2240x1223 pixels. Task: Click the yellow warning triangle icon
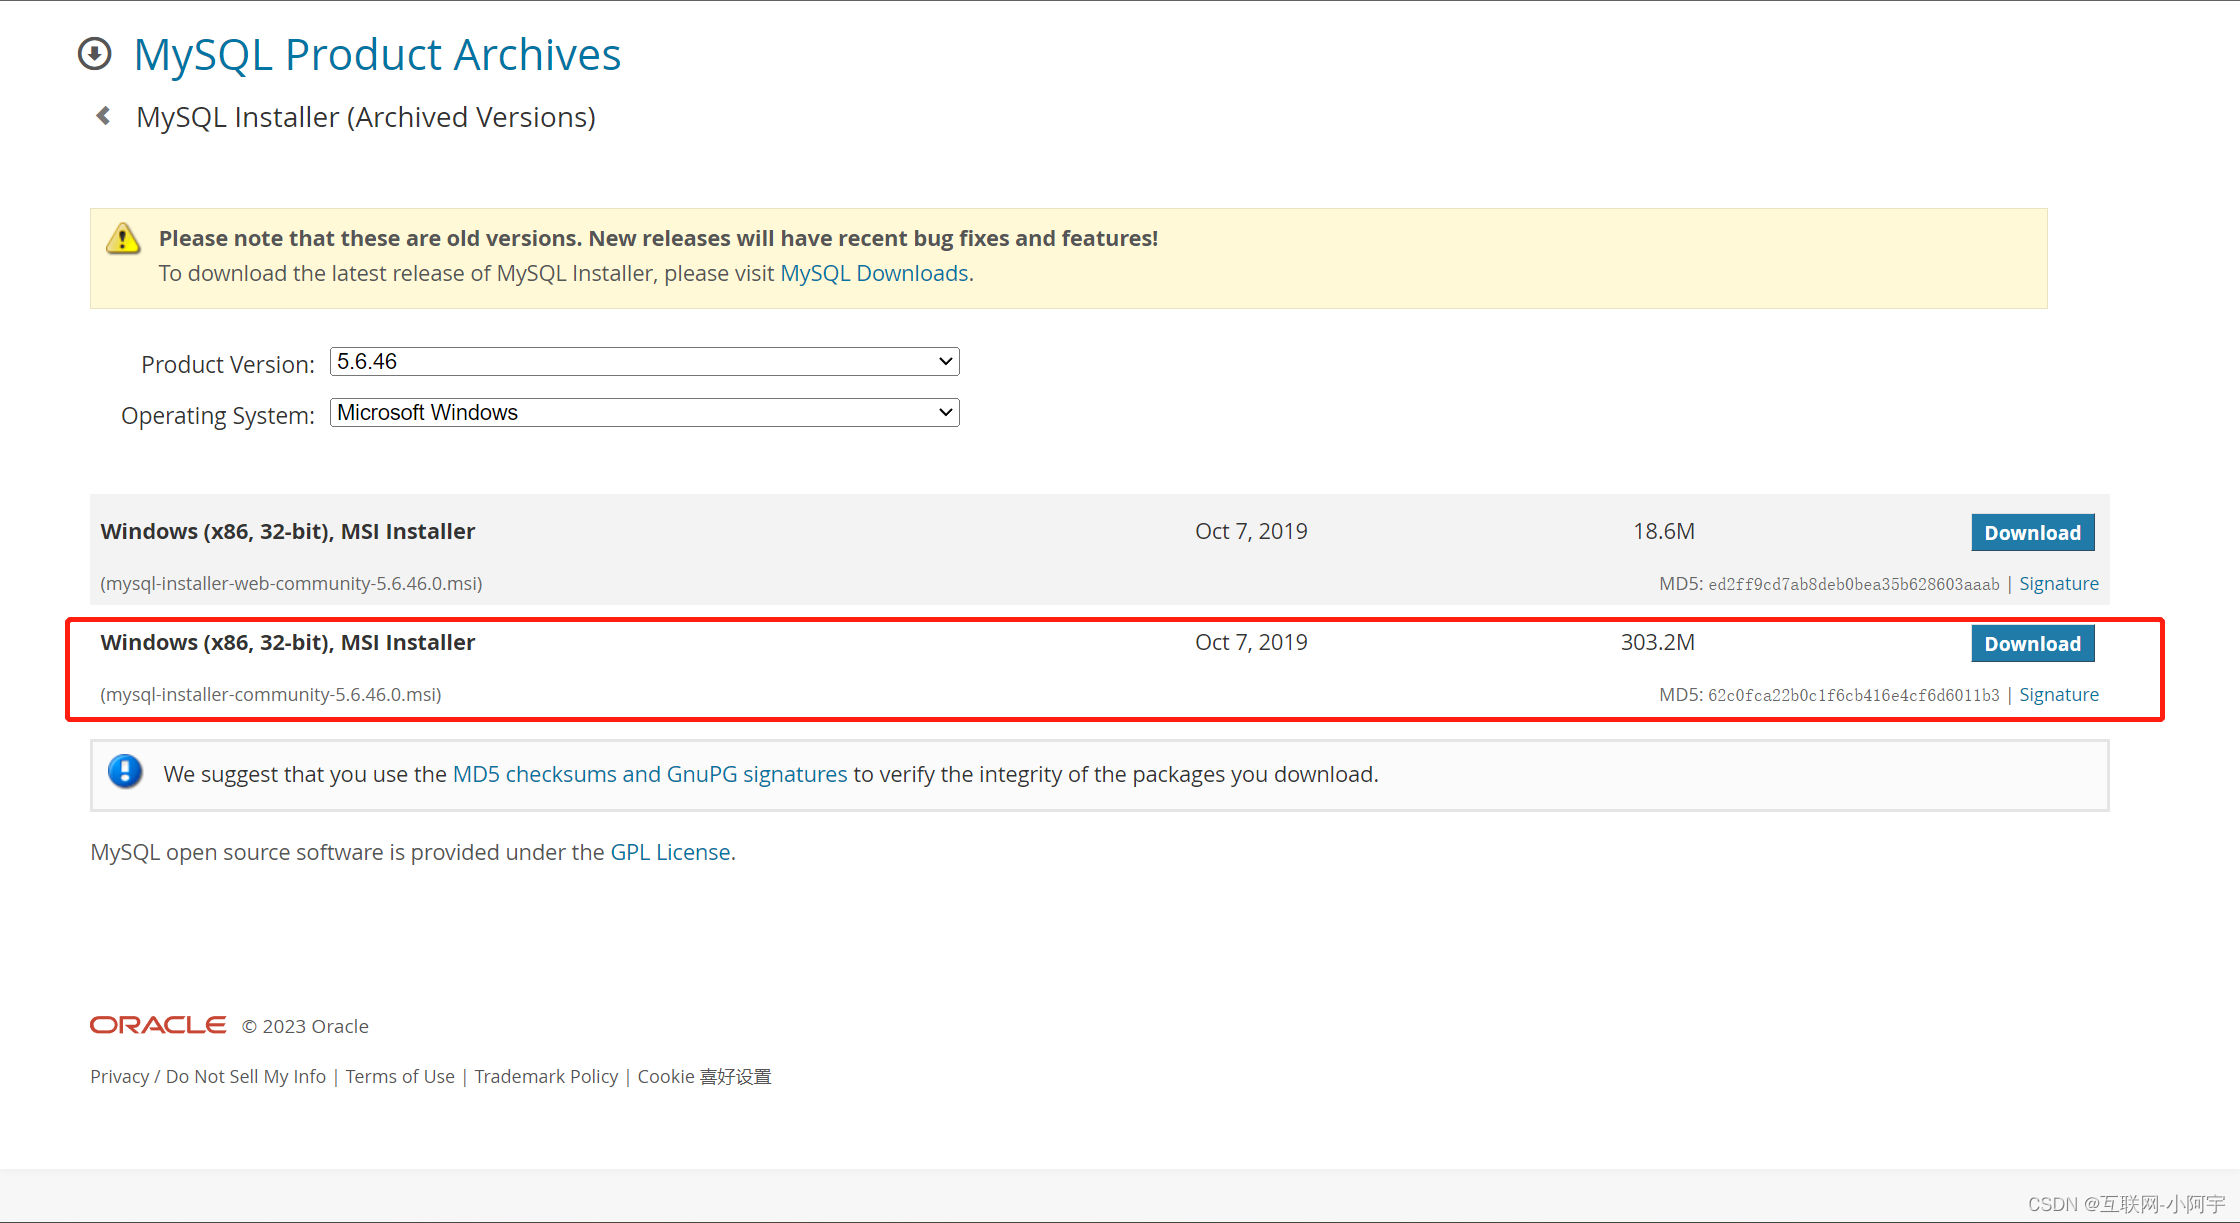pyautogui.click(x=122, y=238)
